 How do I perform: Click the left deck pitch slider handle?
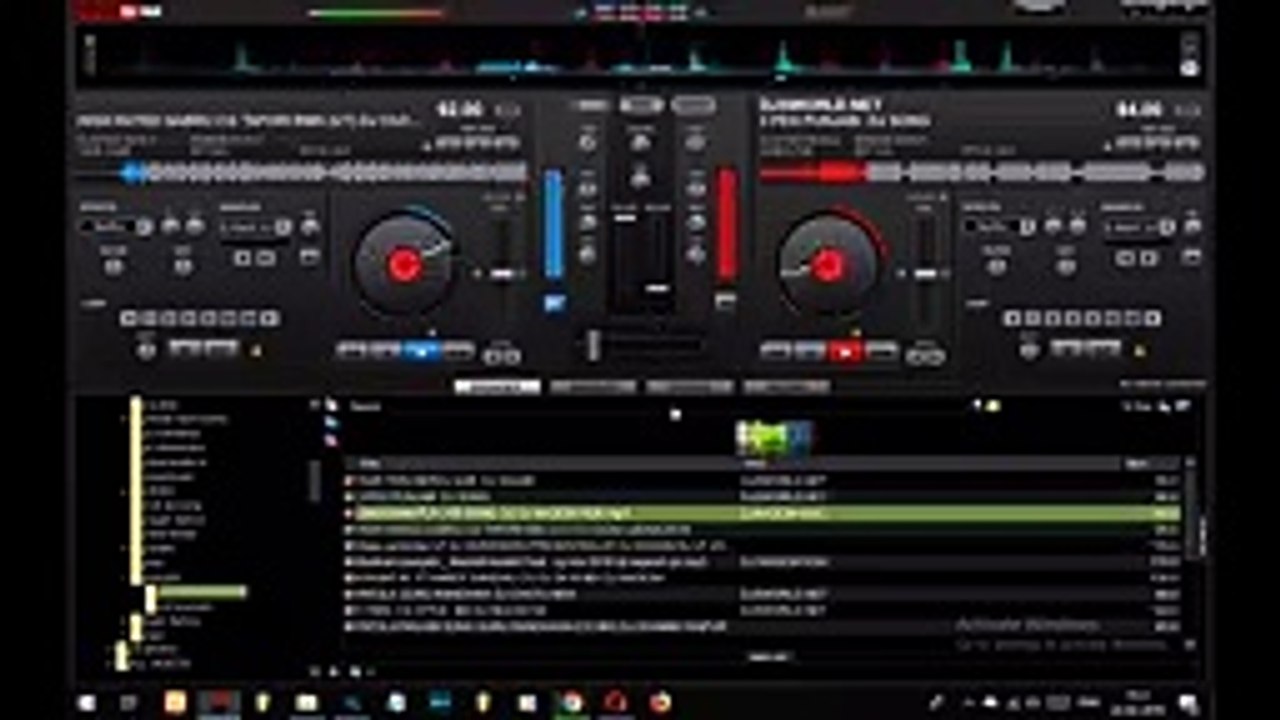[503, 273]
